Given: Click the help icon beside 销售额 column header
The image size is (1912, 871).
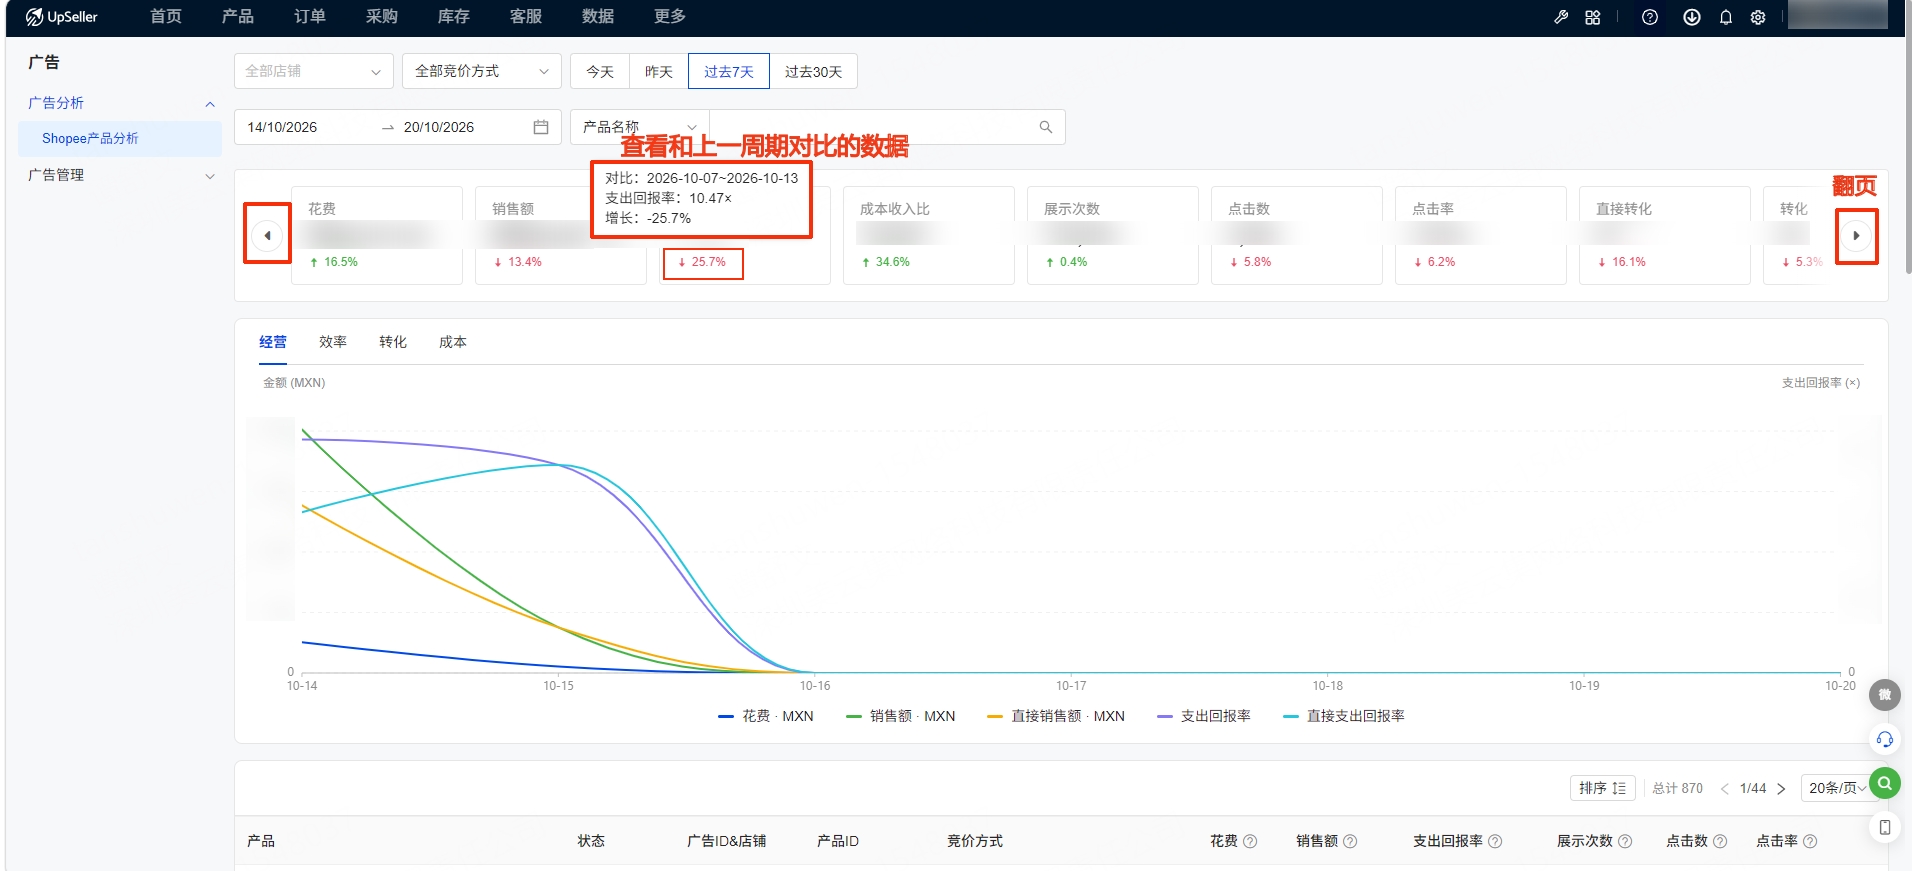Looking at the screenshot, I should click(1350, 842).
